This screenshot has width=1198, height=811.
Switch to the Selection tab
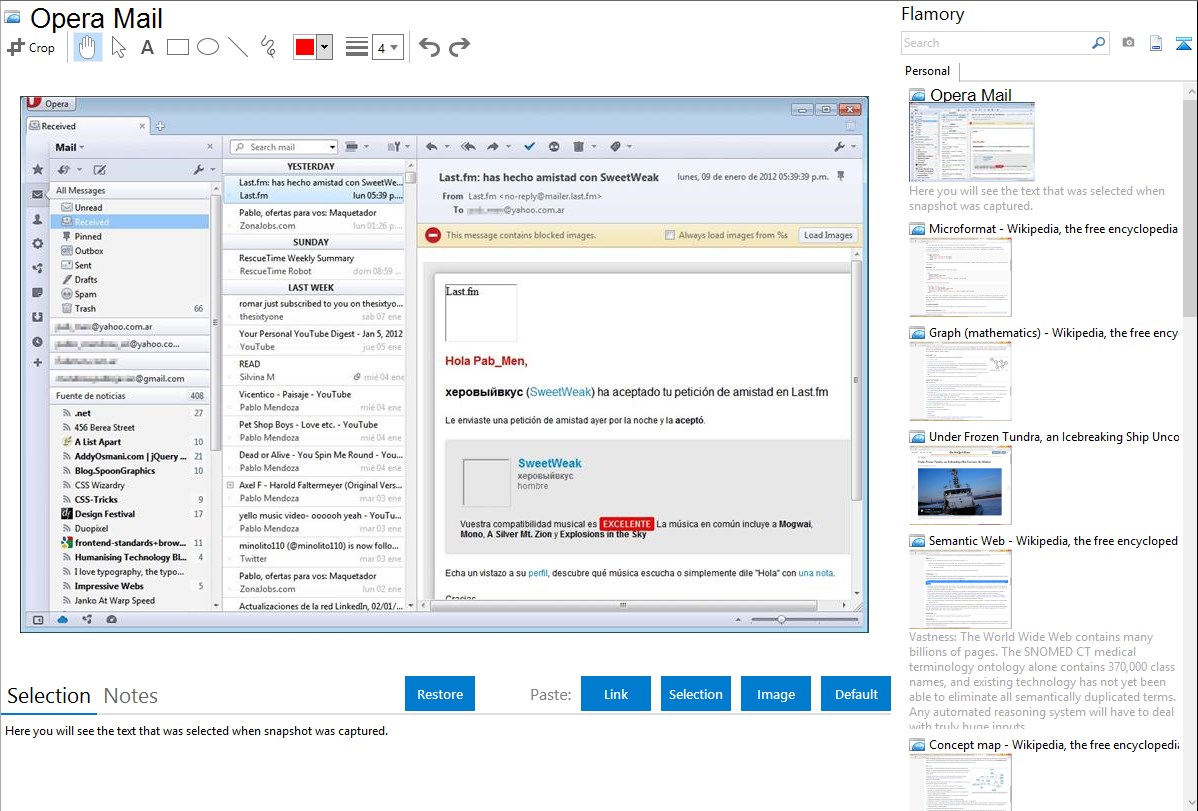[49, 696]
